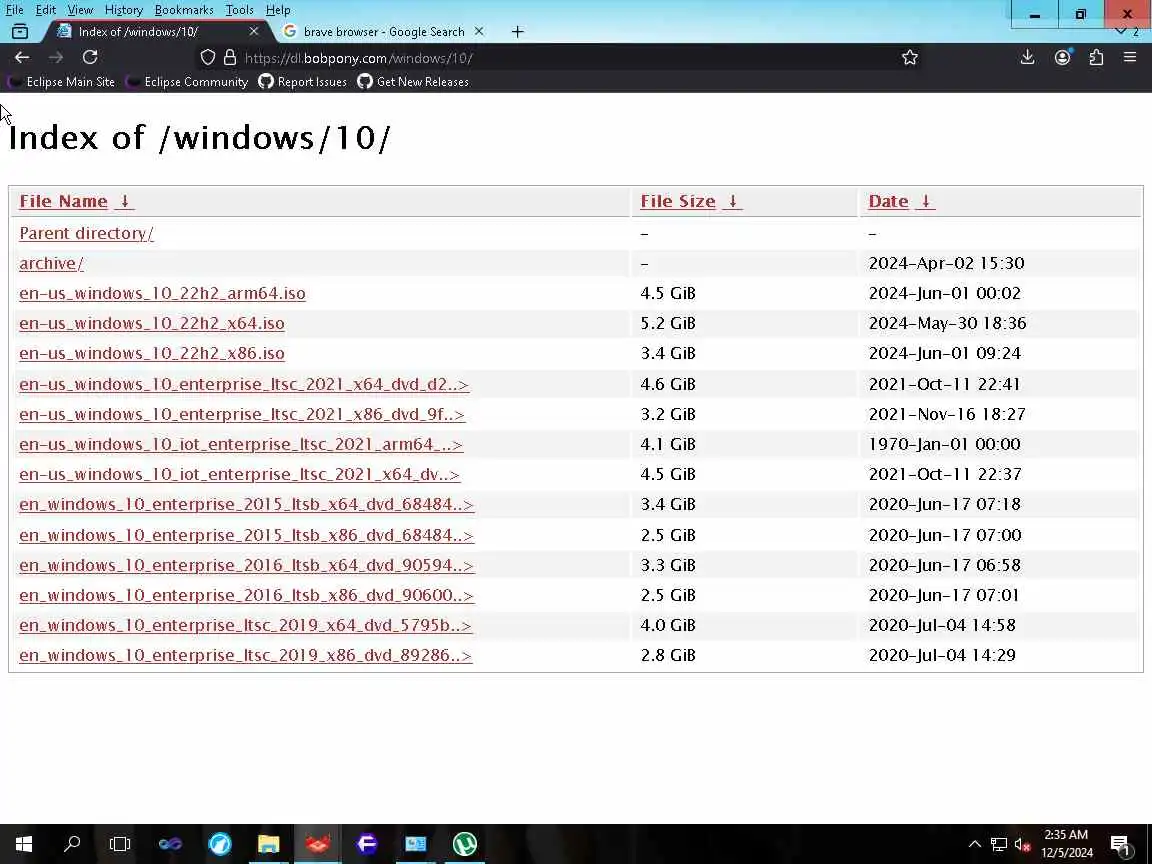Image resolution: width=1152 pixels, height=864 pixels.
Task: Select the 5.2 GiB file size cell
Action: pos(668,323)
